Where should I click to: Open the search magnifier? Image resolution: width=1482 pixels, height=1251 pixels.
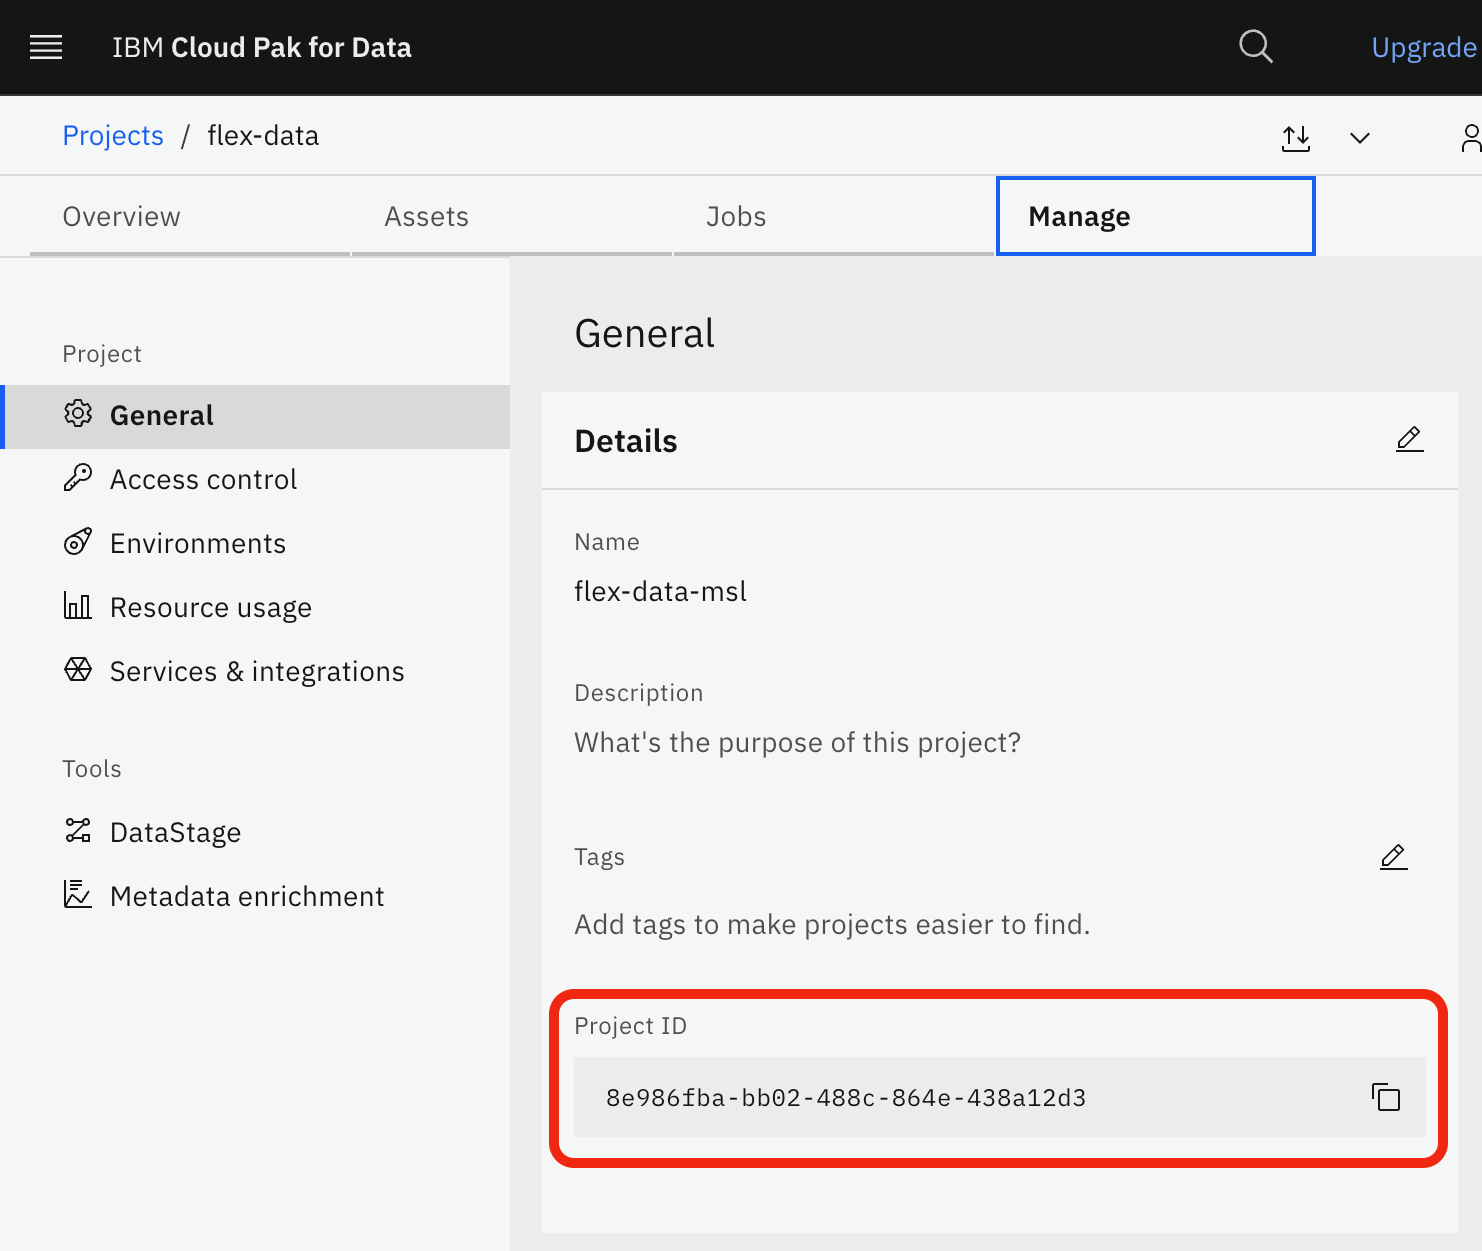pyautogui.click(x=1255, y=46)
